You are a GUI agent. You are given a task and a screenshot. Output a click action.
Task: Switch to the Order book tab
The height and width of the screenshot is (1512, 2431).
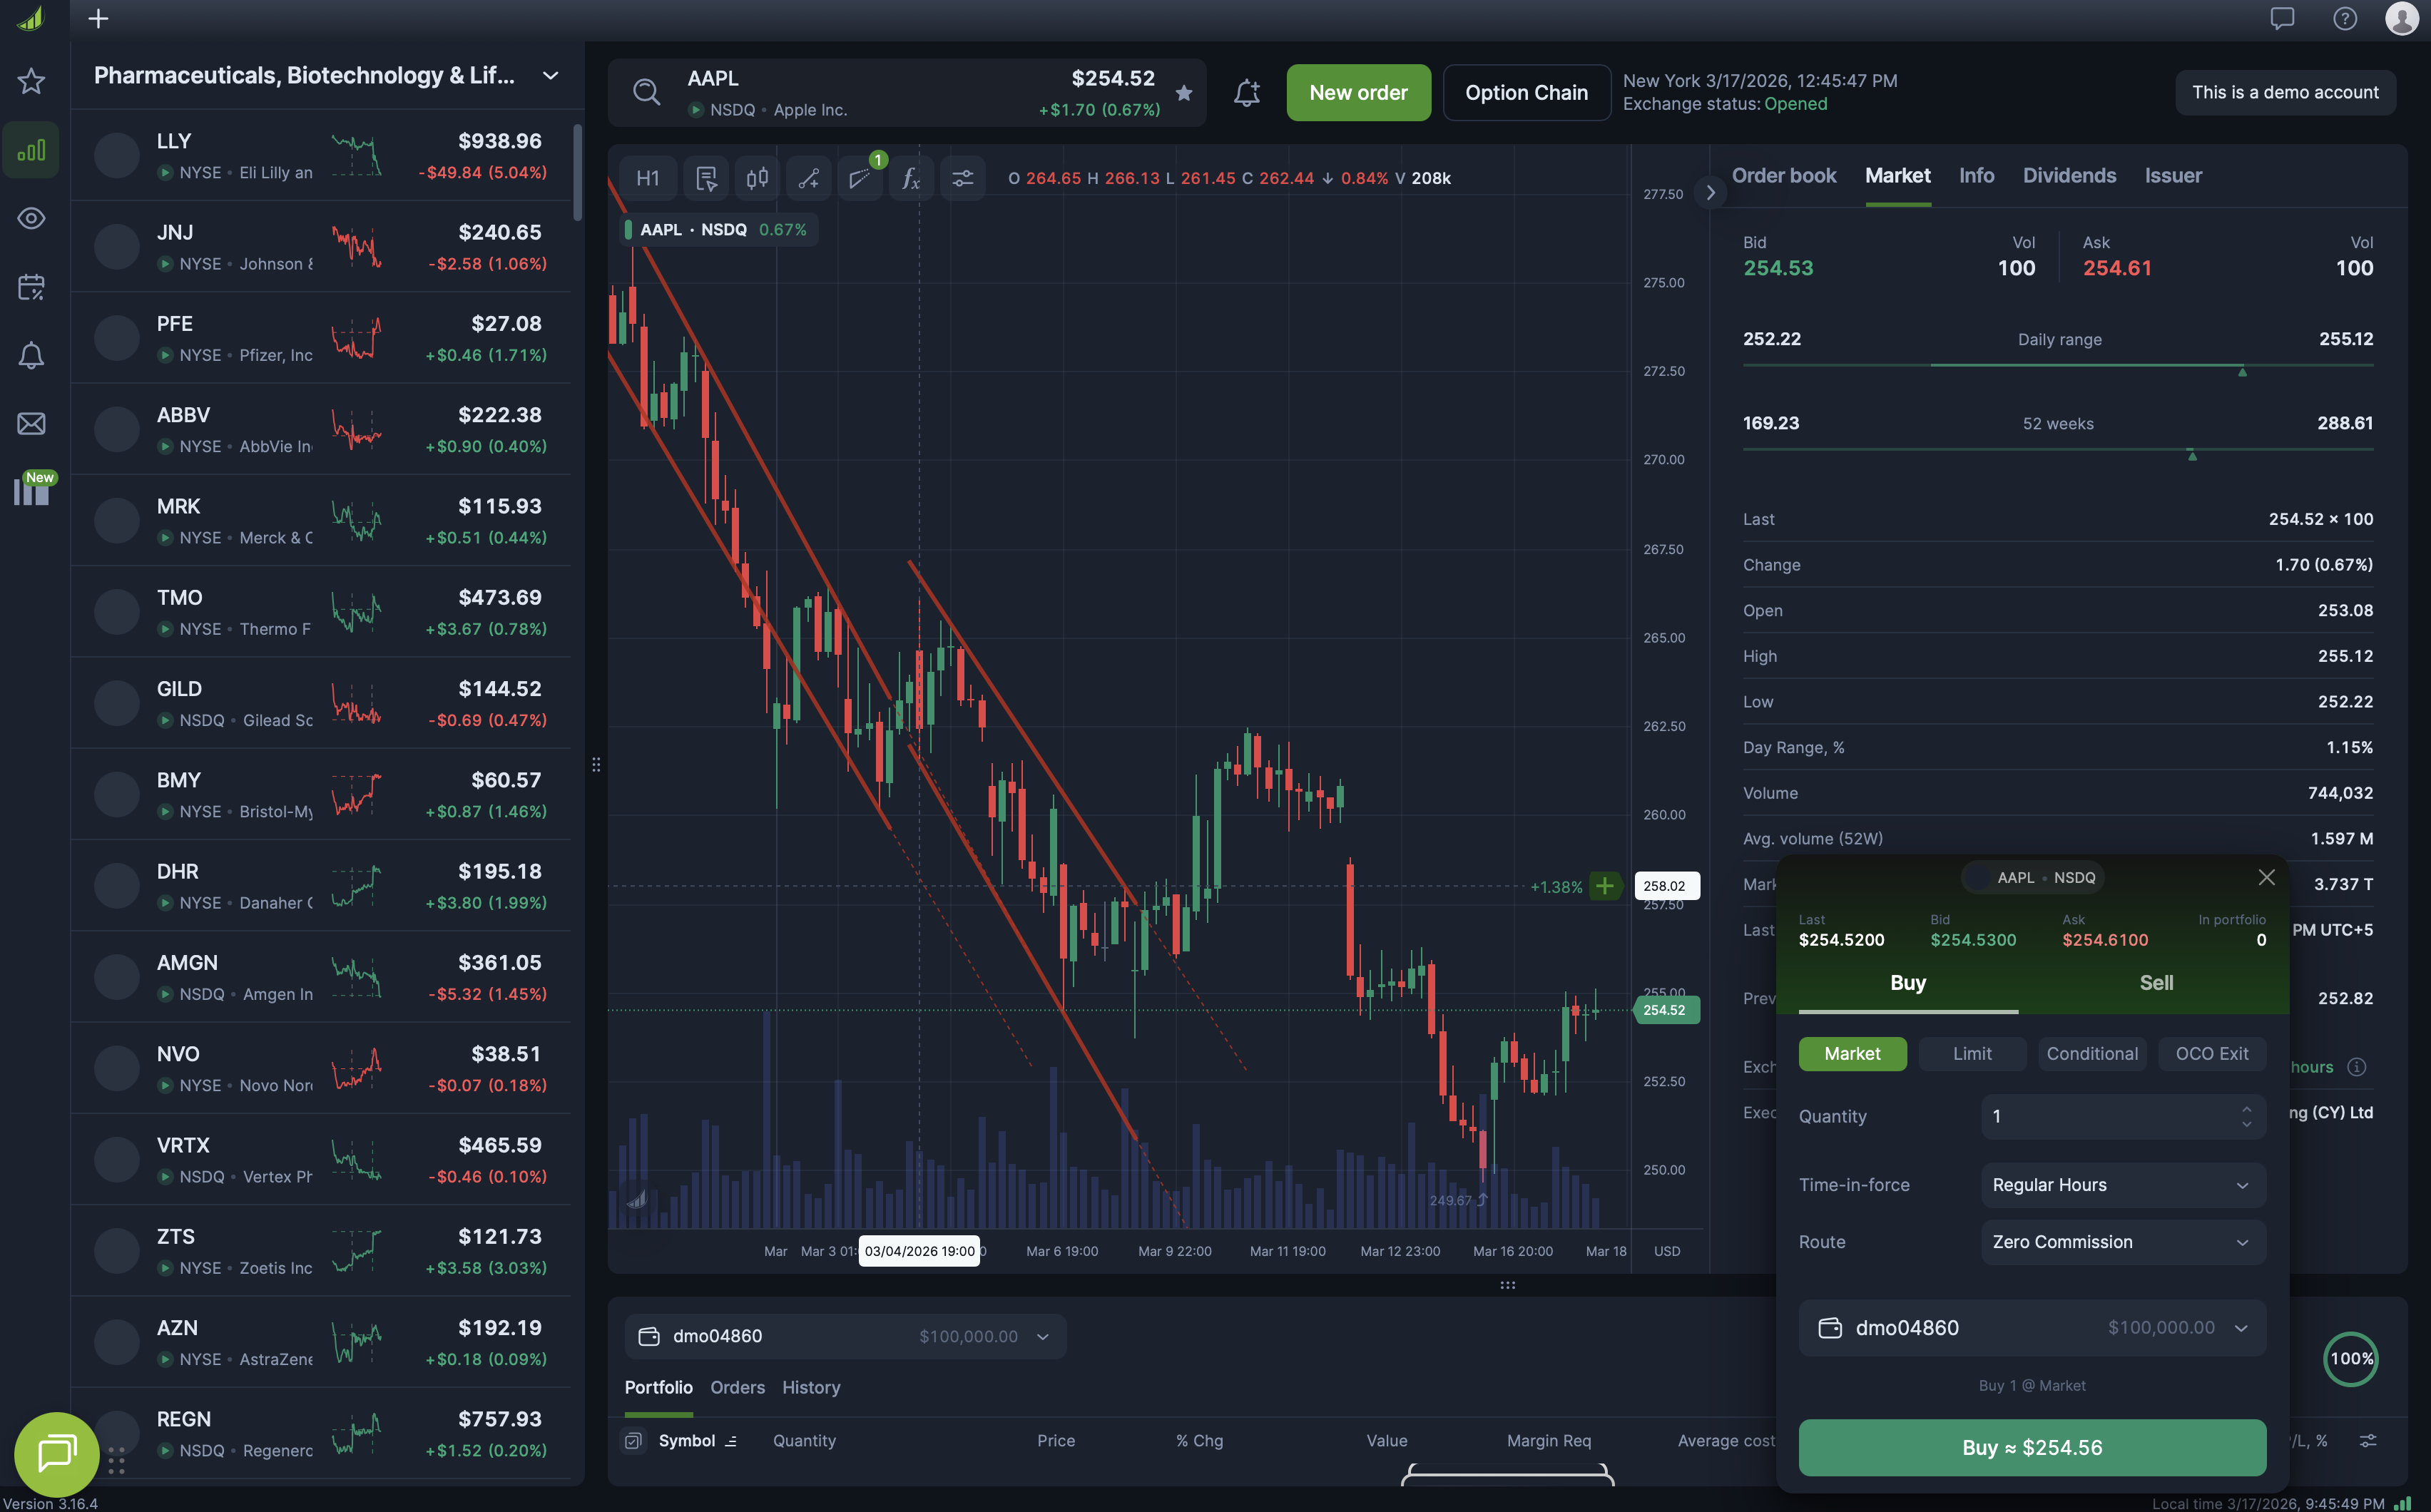tap(1783, 176)
